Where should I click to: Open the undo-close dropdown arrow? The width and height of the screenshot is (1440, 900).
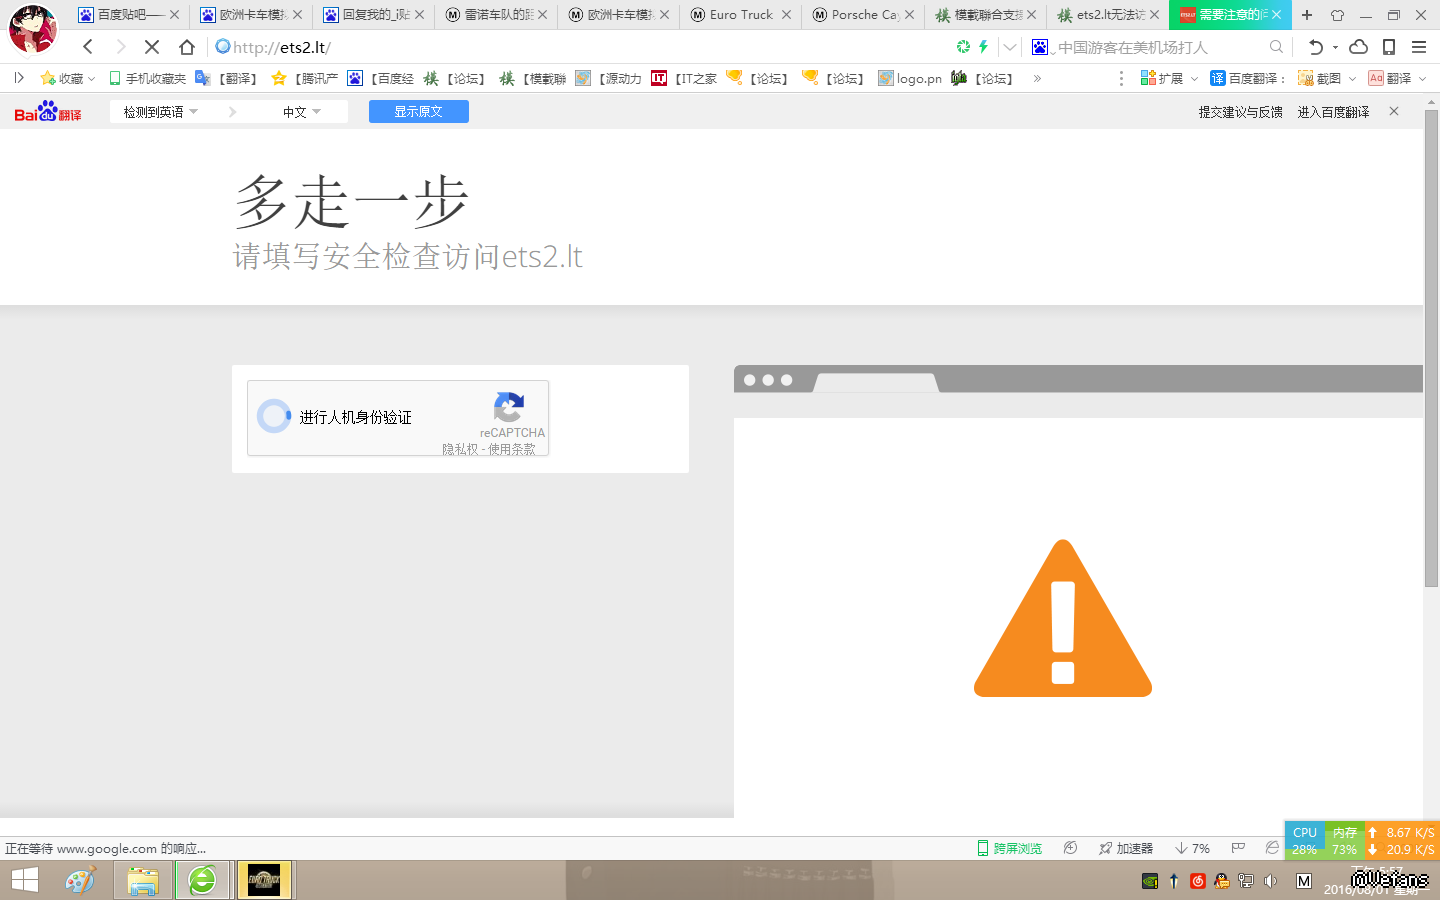click(x=1335, y=47)
